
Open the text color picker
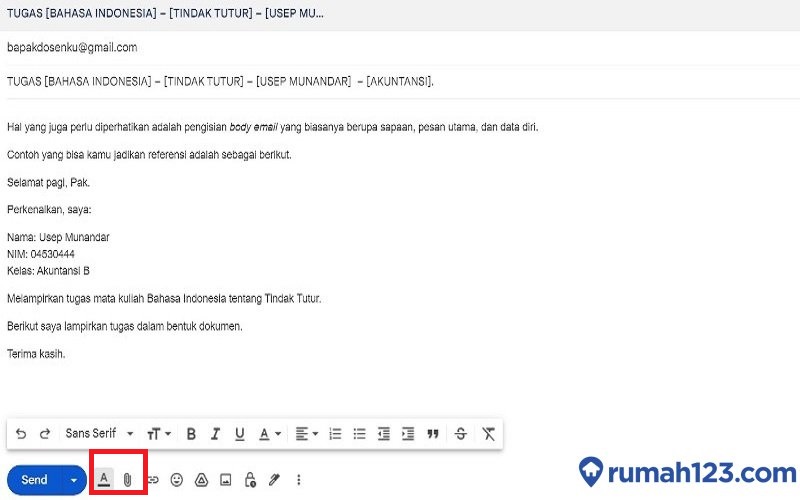tap(270, 434)
